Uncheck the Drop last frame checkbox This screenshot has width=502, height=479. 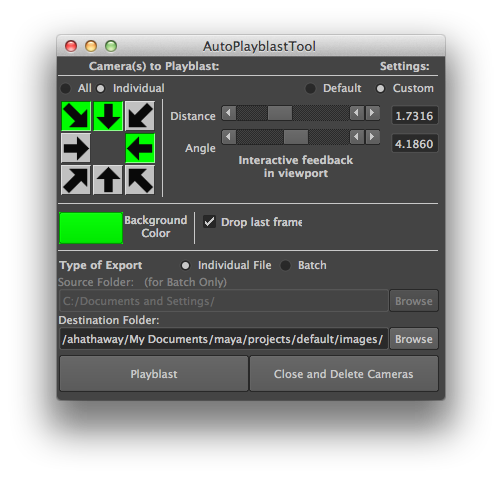pos(209,222)
